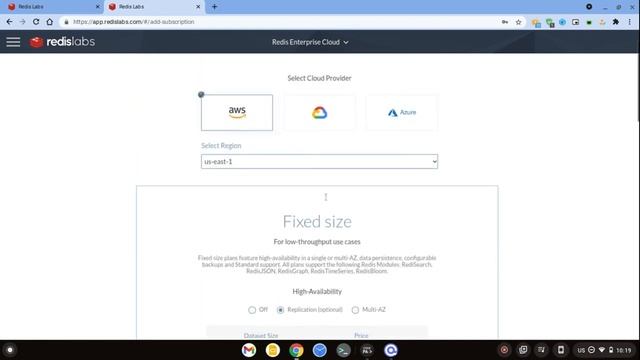Go forward in browser history
Viewport: 640px width, 360px height.
[22, 22]
